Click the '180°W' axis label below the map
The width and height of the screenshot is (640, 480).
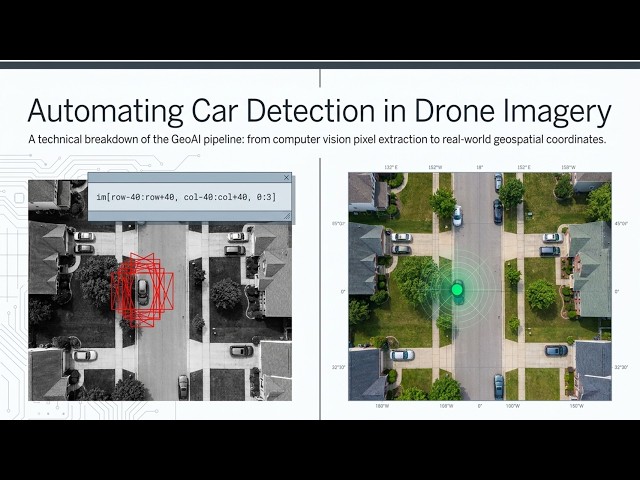382,406
